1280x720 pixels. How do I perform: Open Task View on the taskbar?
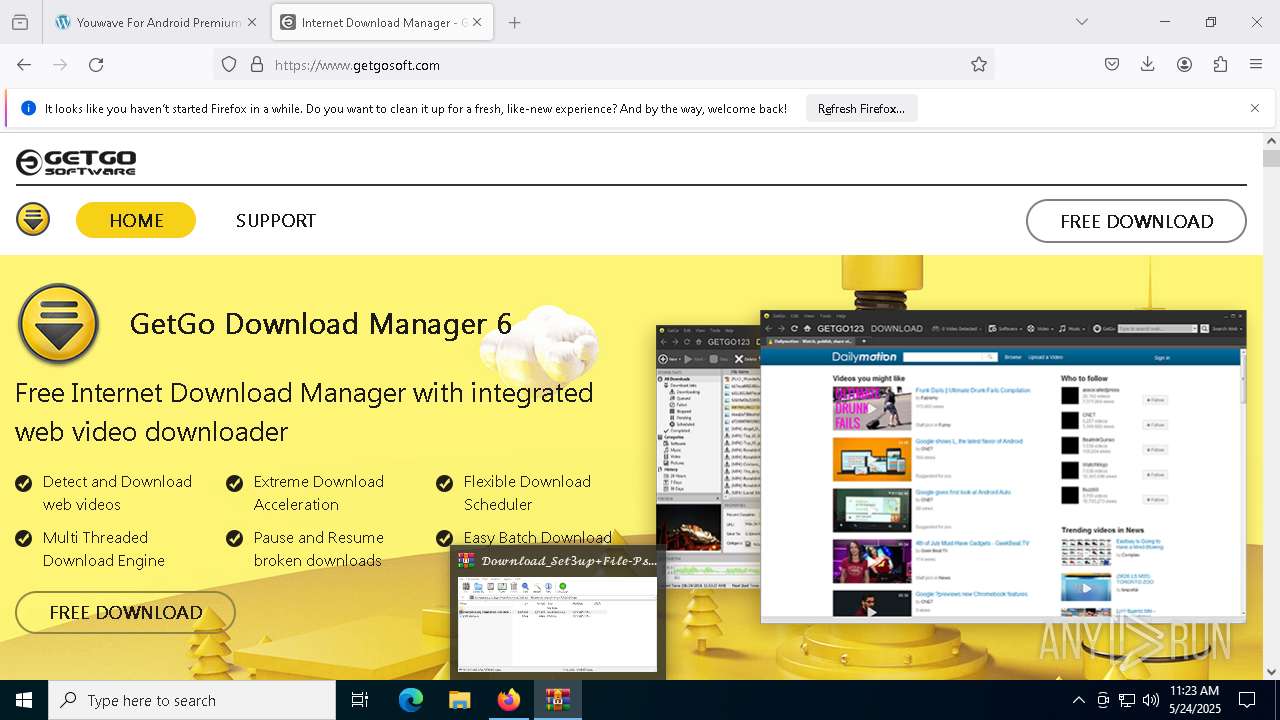click(360, 700)
